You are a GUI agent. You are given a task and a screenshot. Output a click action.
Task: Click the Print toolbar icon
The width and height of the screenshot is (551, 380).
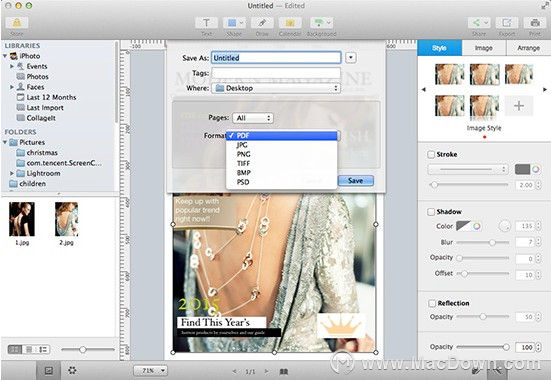point(535,23)
